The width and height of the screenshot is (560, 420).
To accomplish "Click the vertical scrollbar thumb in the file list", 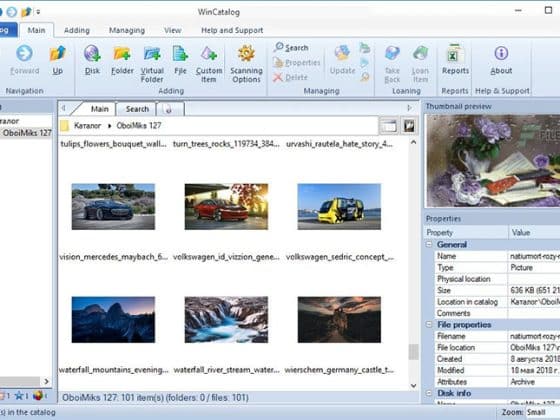I will 413,351.
